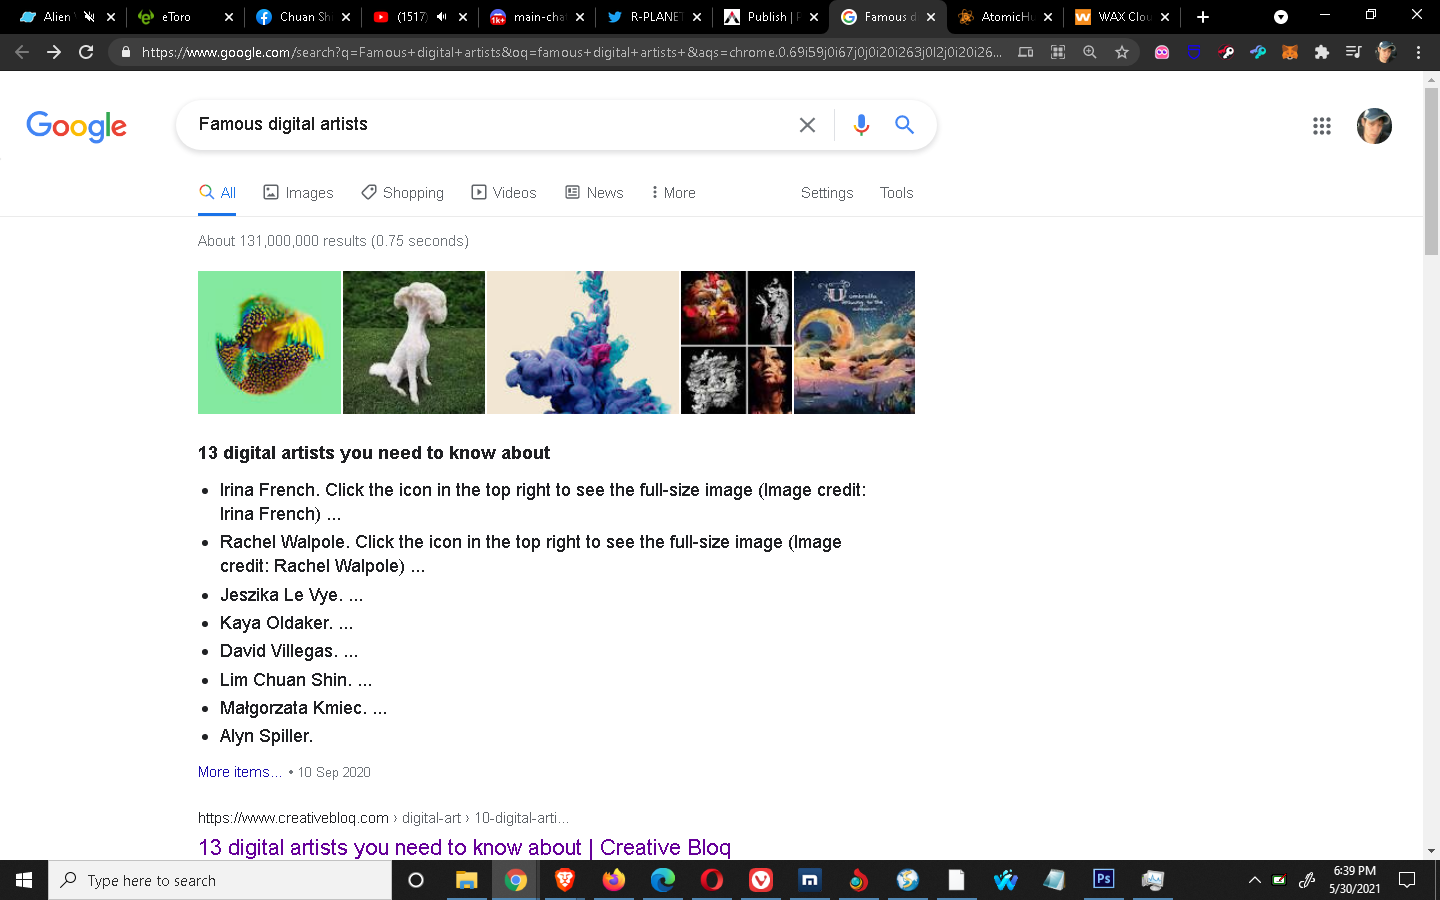Viewport: 1440px width, 900px height.
Task: Reload the current page
Action: pyautogui.click(x=86, y=52)
